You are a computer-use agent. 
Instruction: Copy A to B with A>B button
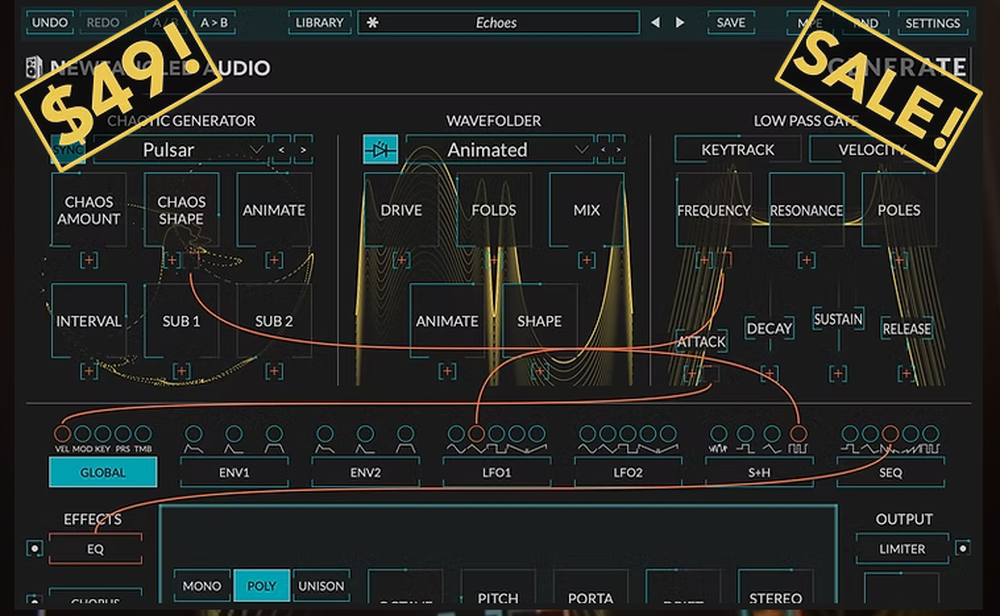click(214, 22)
